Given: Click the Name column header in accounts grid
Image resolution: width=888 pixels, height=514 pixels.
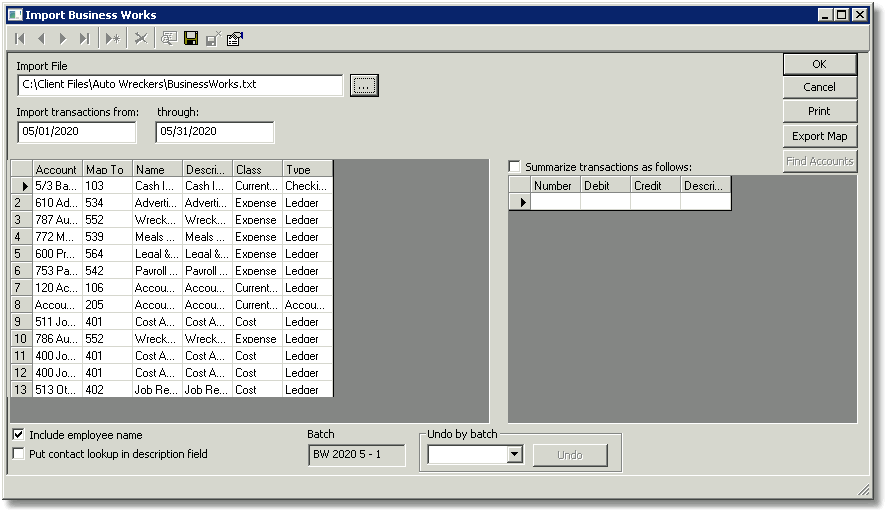Looking at the screenshot, I should tap(157, 169).
